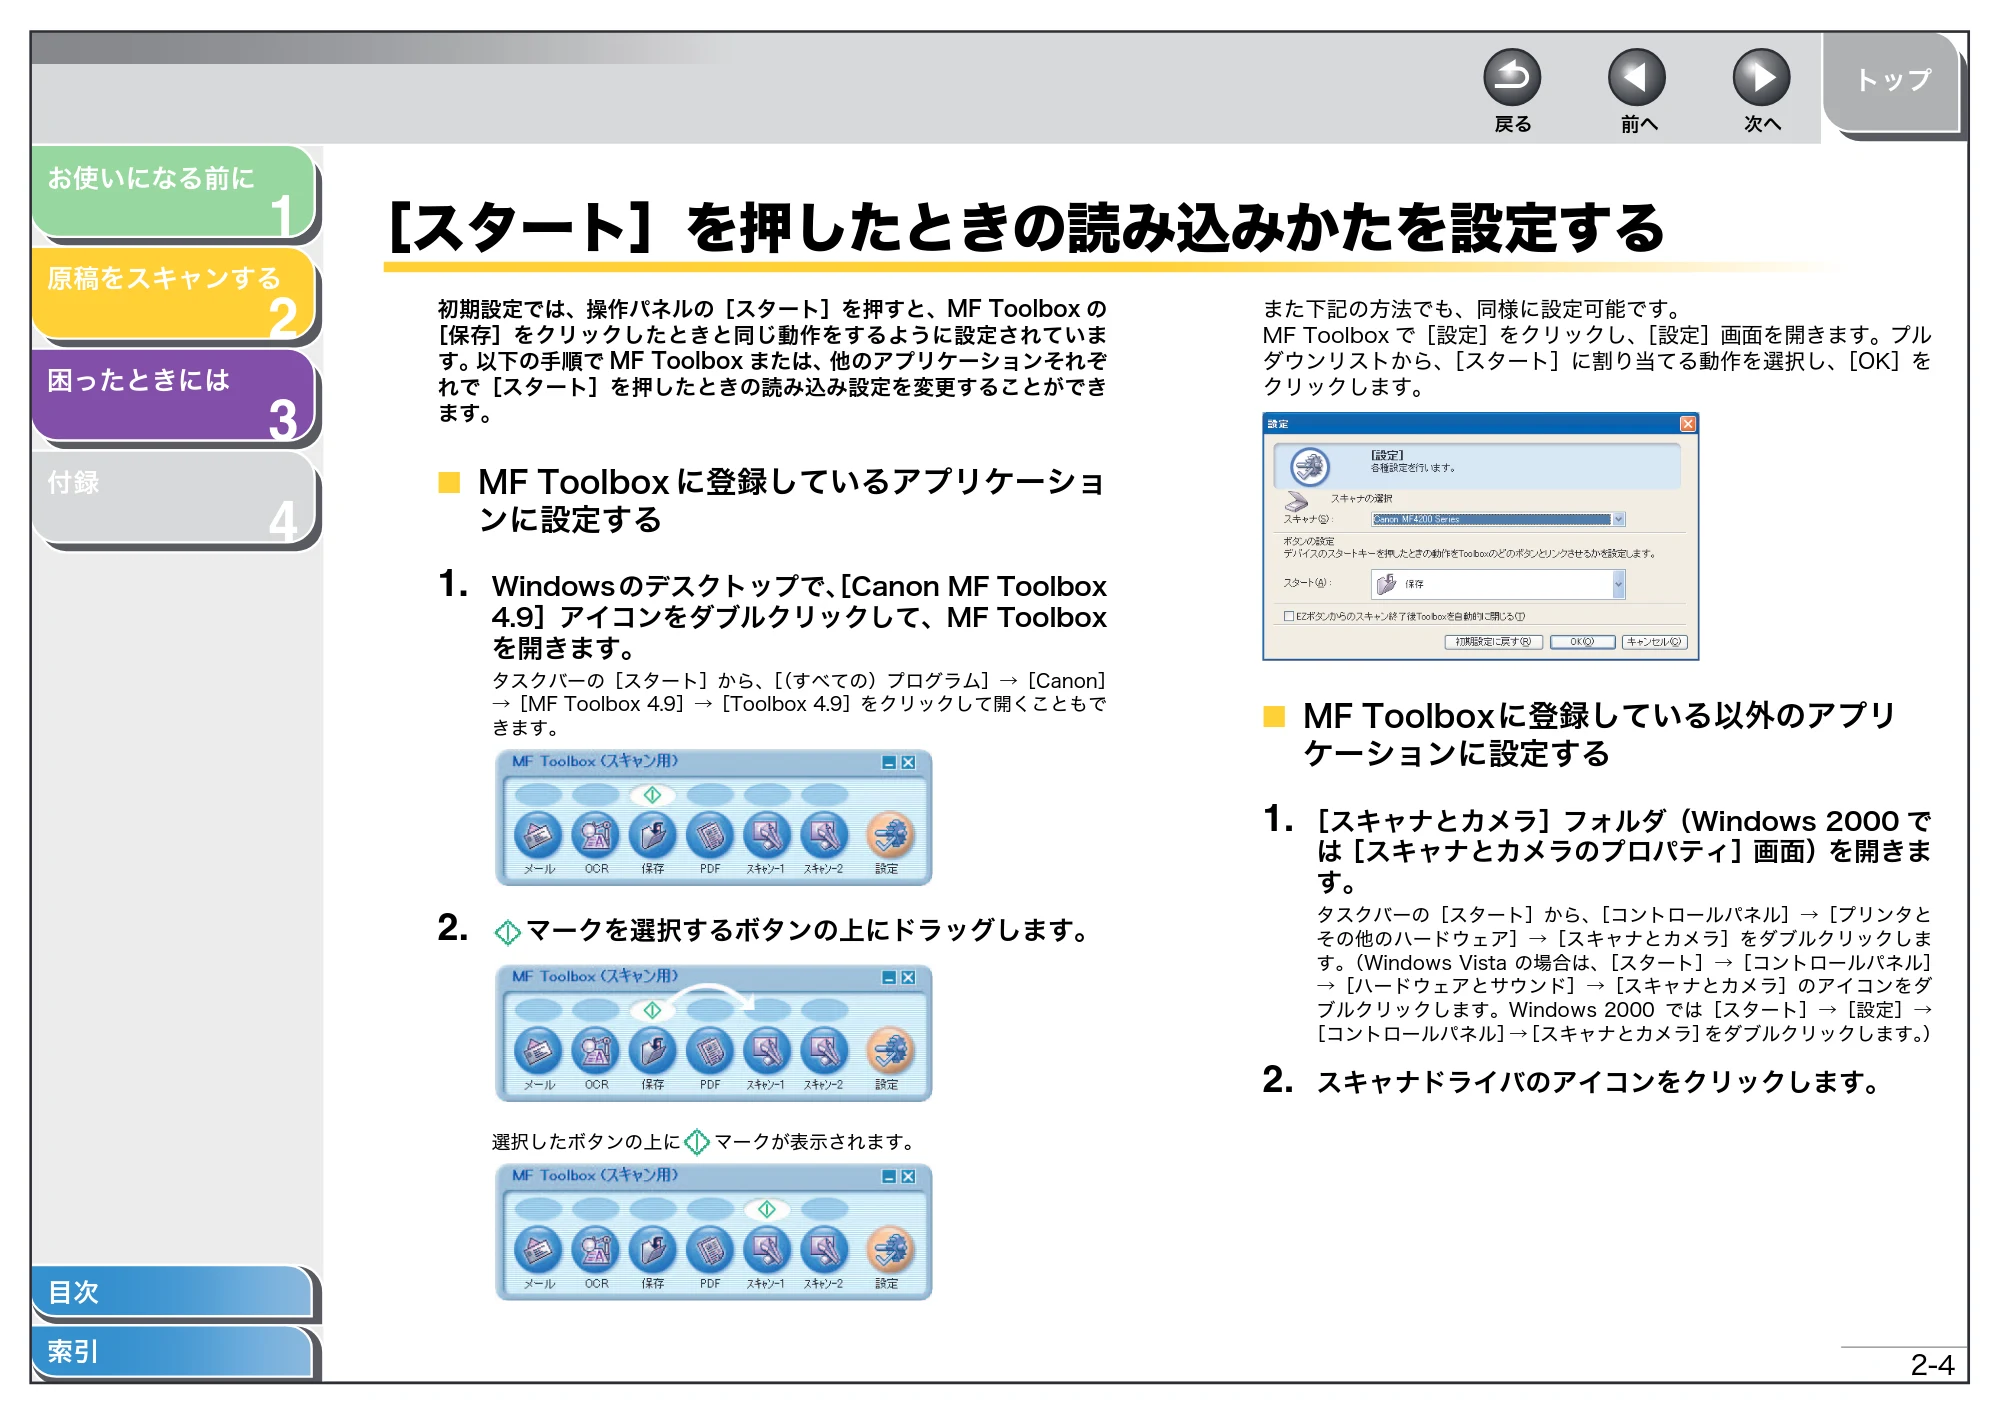Open chapter 1 お使いになる前に tab
The width and height of the screenshot is (2000, 1414).
[174, 193]
